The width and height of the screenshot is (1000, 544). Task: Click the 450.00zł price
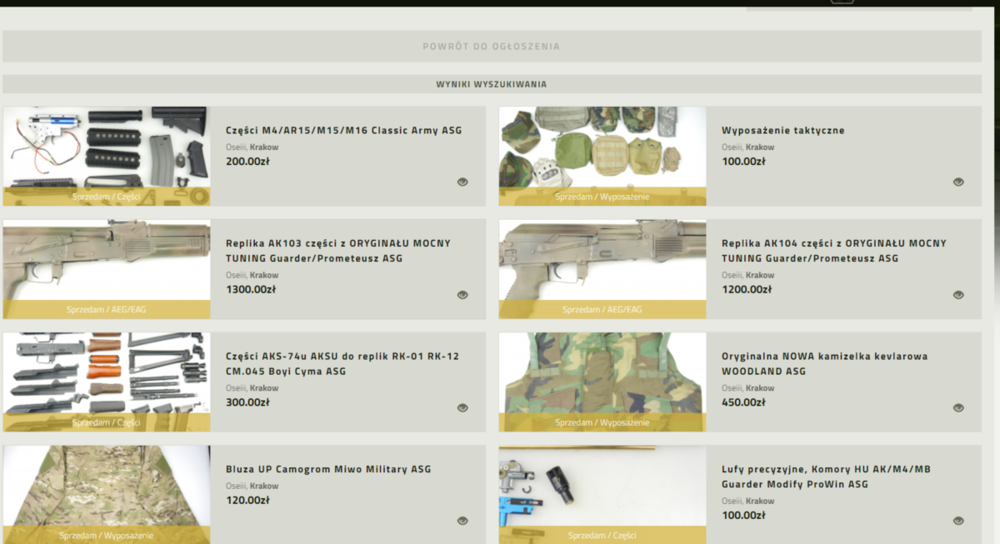click(x=744, y=402)
